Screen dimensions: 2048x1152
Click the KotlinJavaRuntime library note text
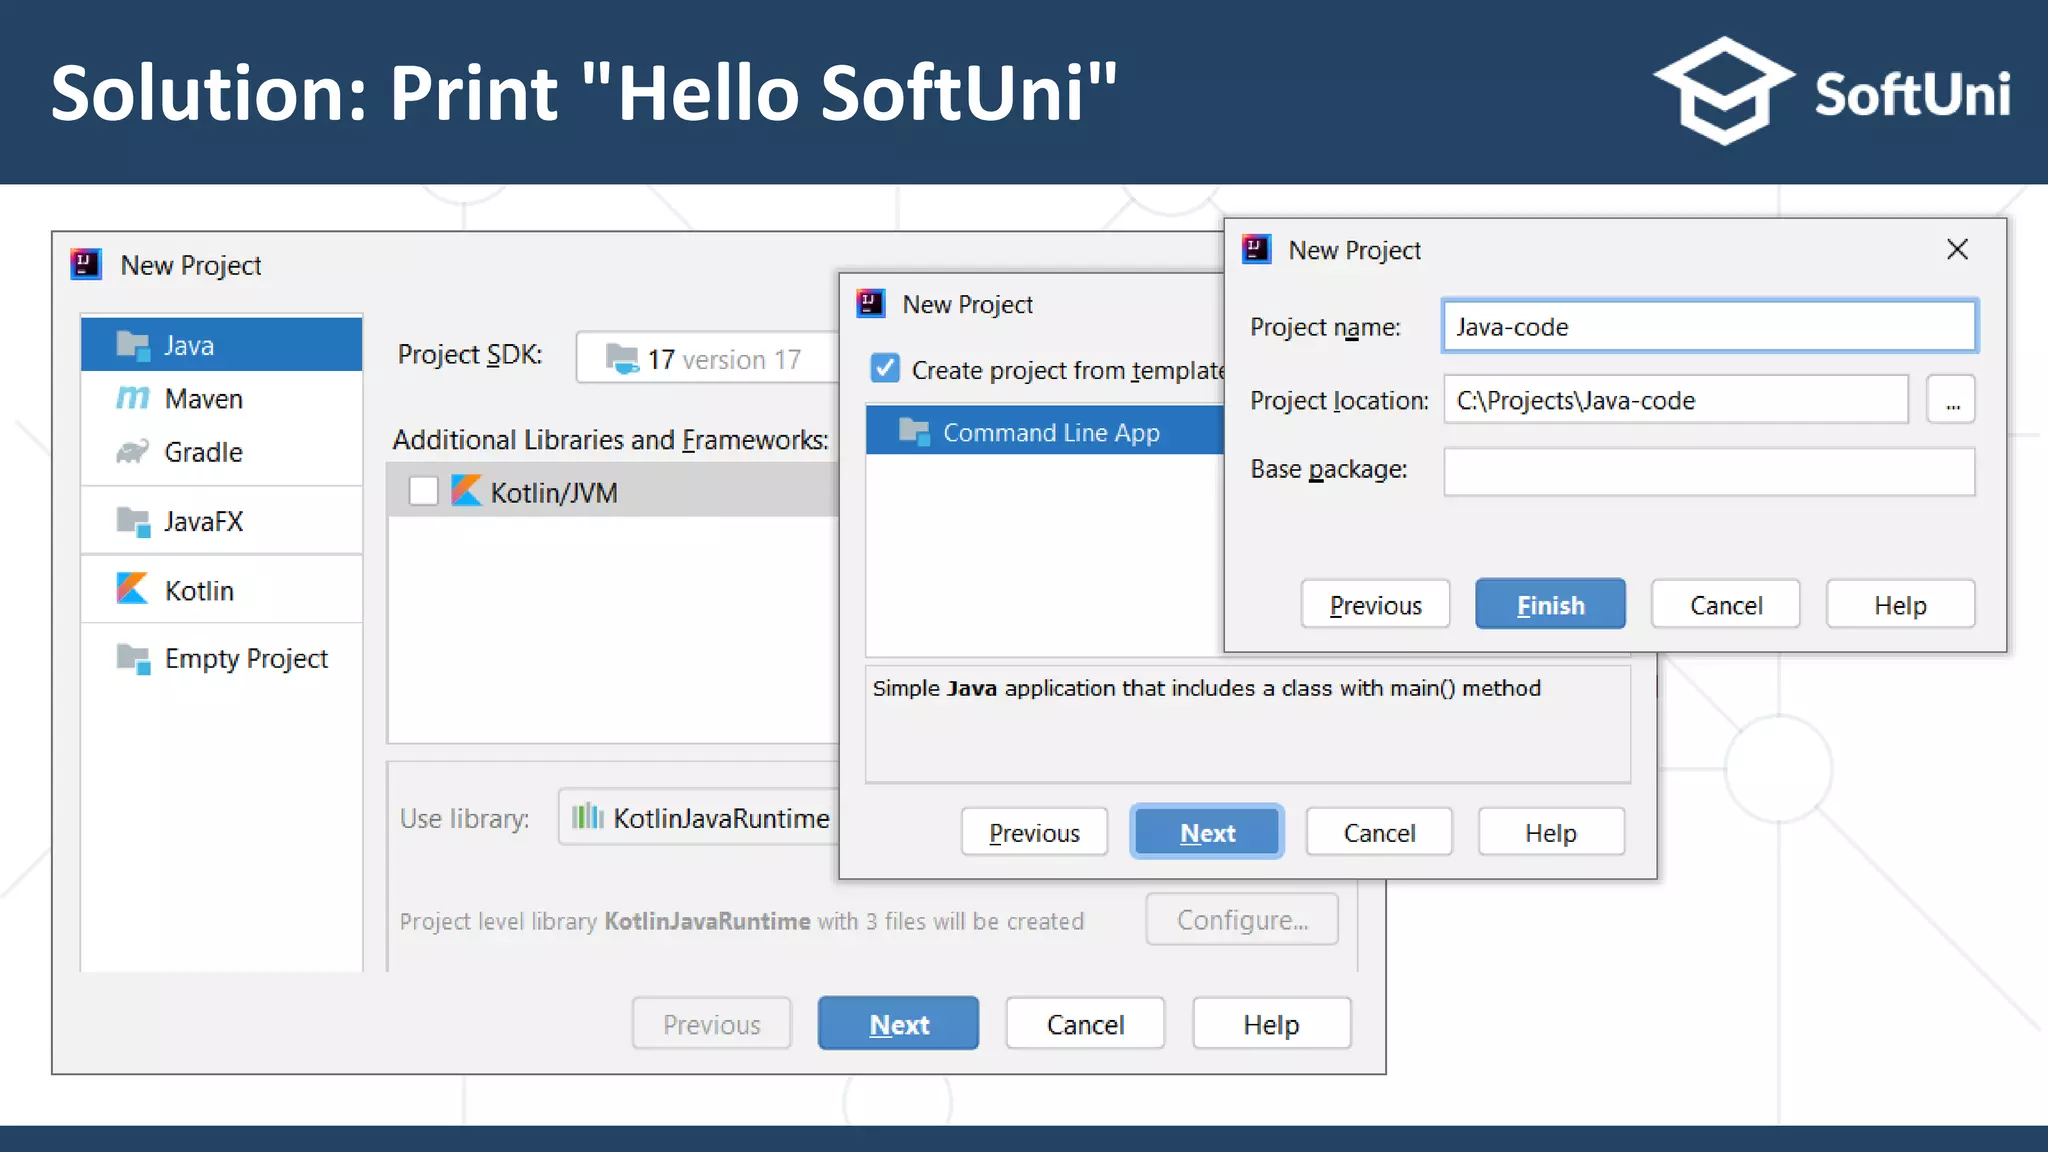point(742,920)
